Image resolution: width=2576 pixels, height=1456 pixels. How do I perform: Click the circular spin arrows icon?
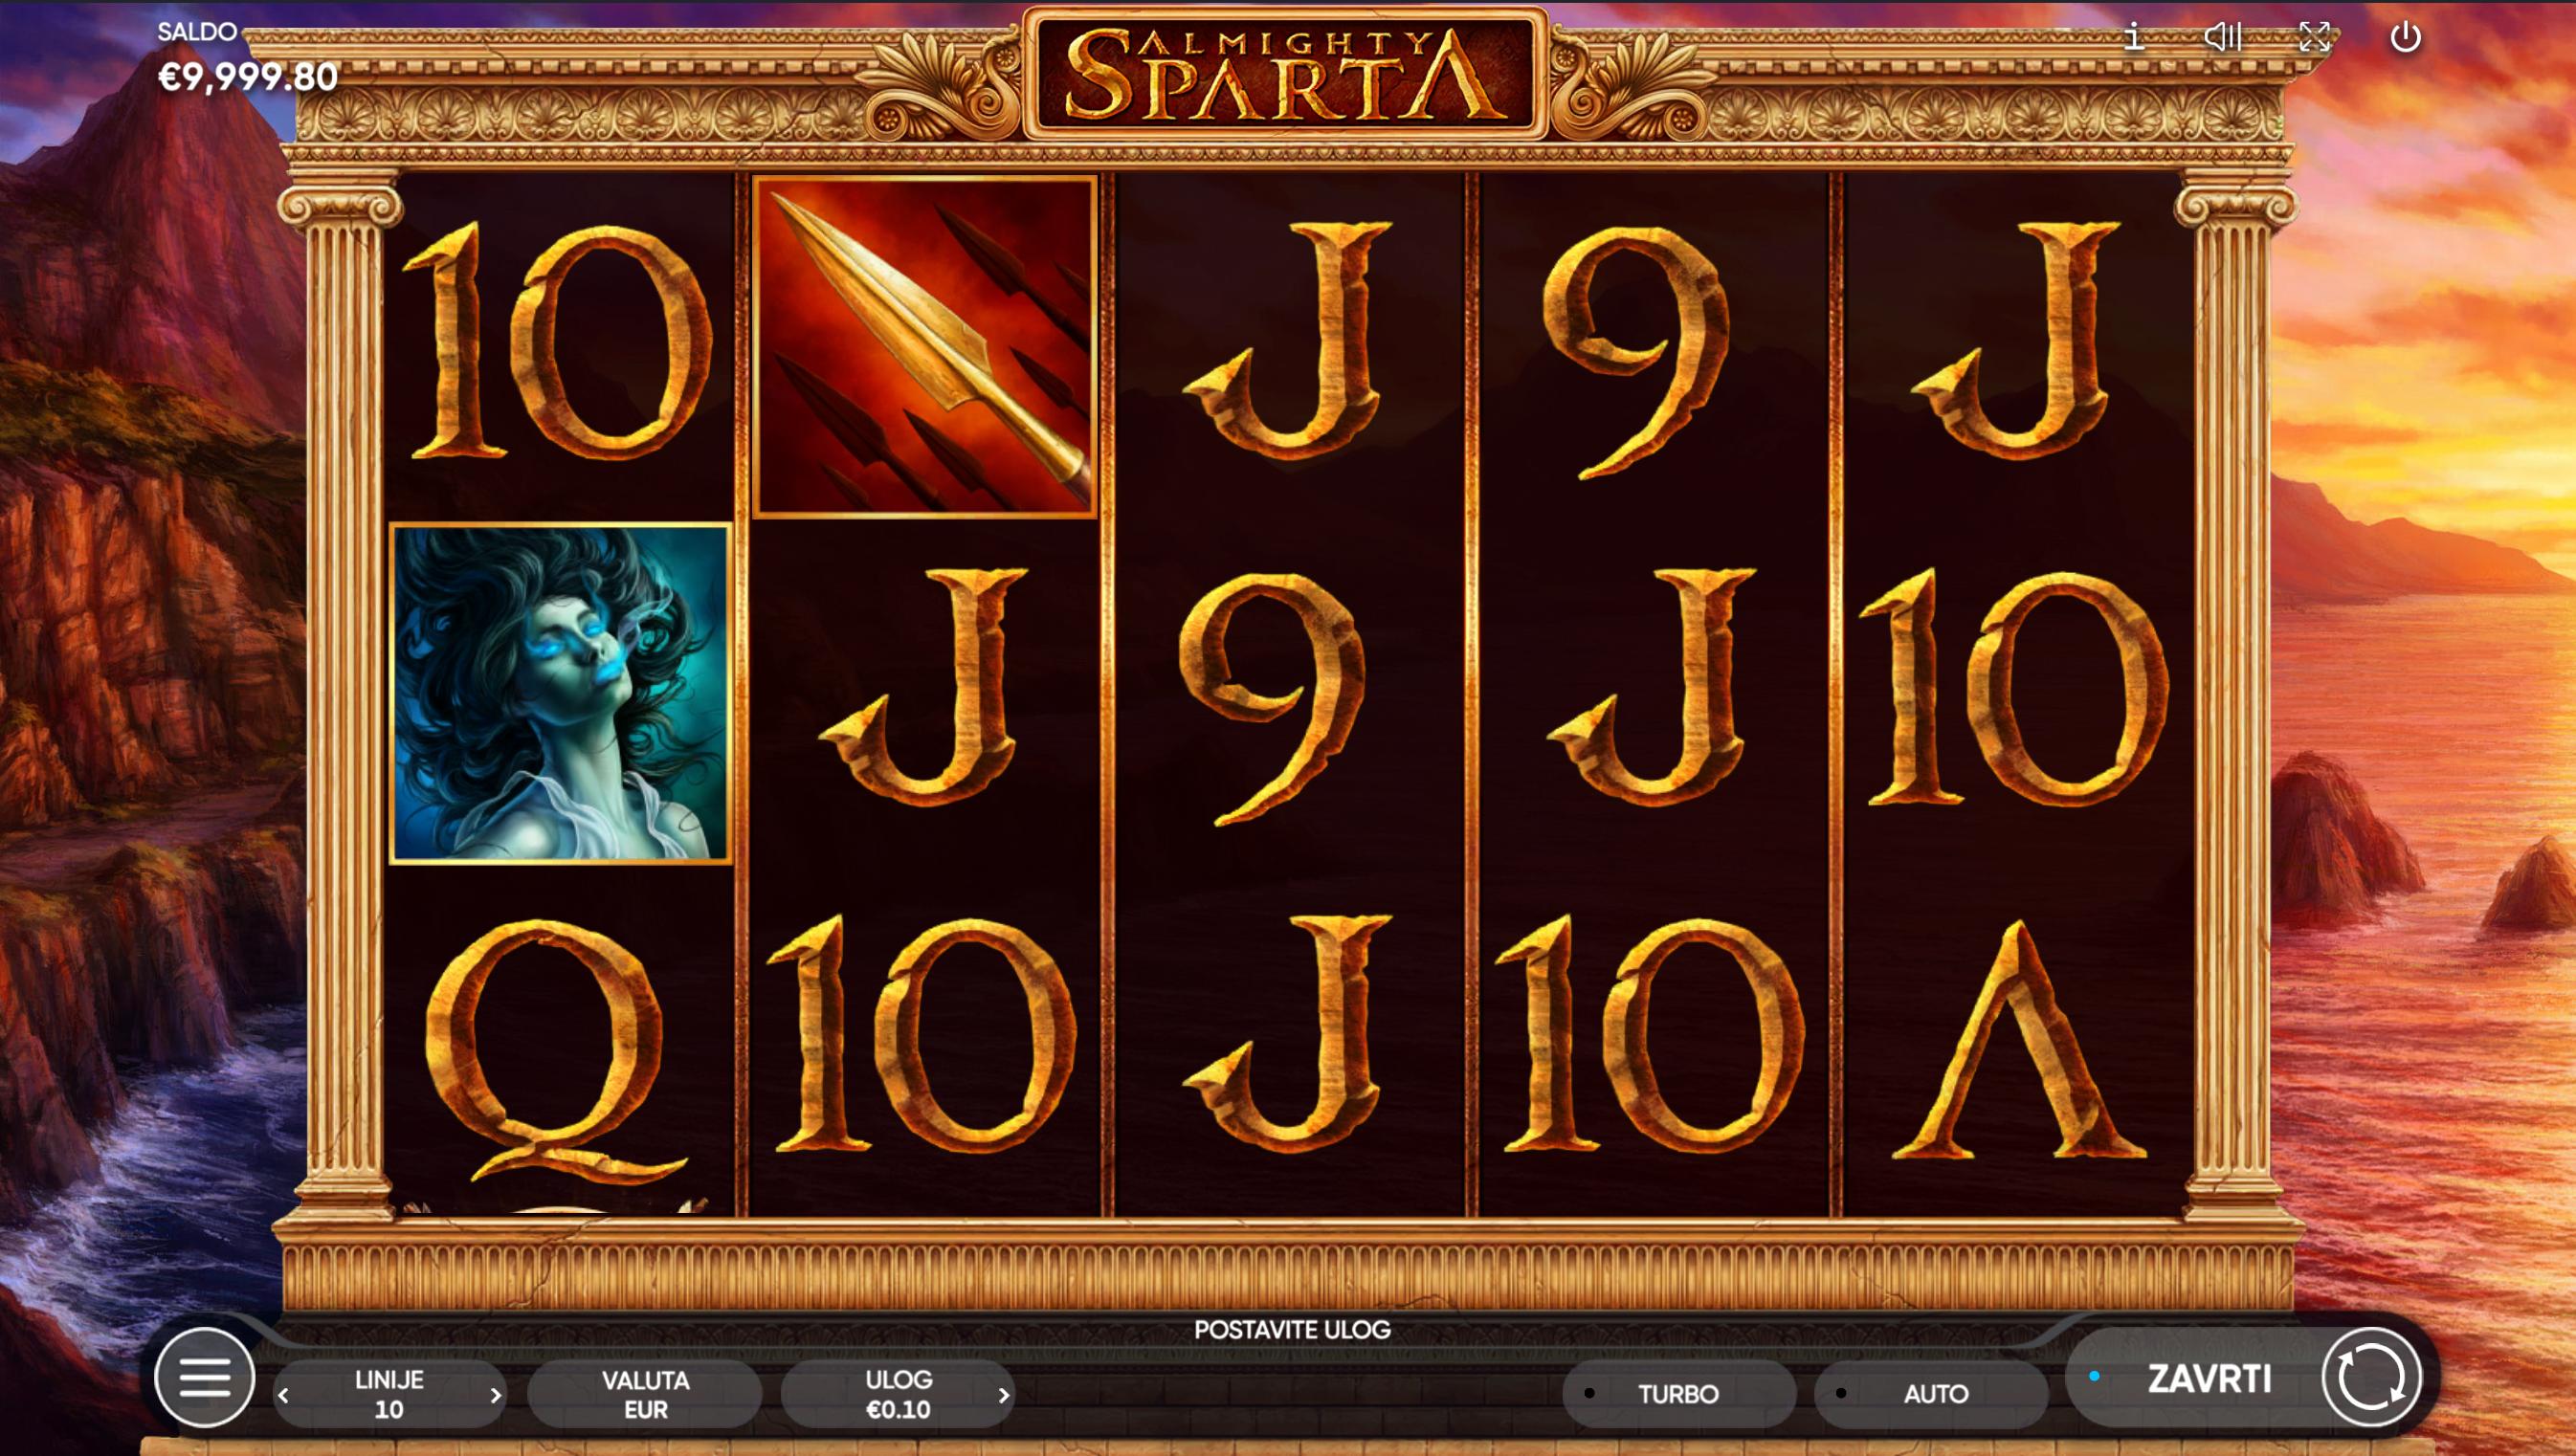[2371, 1377]
